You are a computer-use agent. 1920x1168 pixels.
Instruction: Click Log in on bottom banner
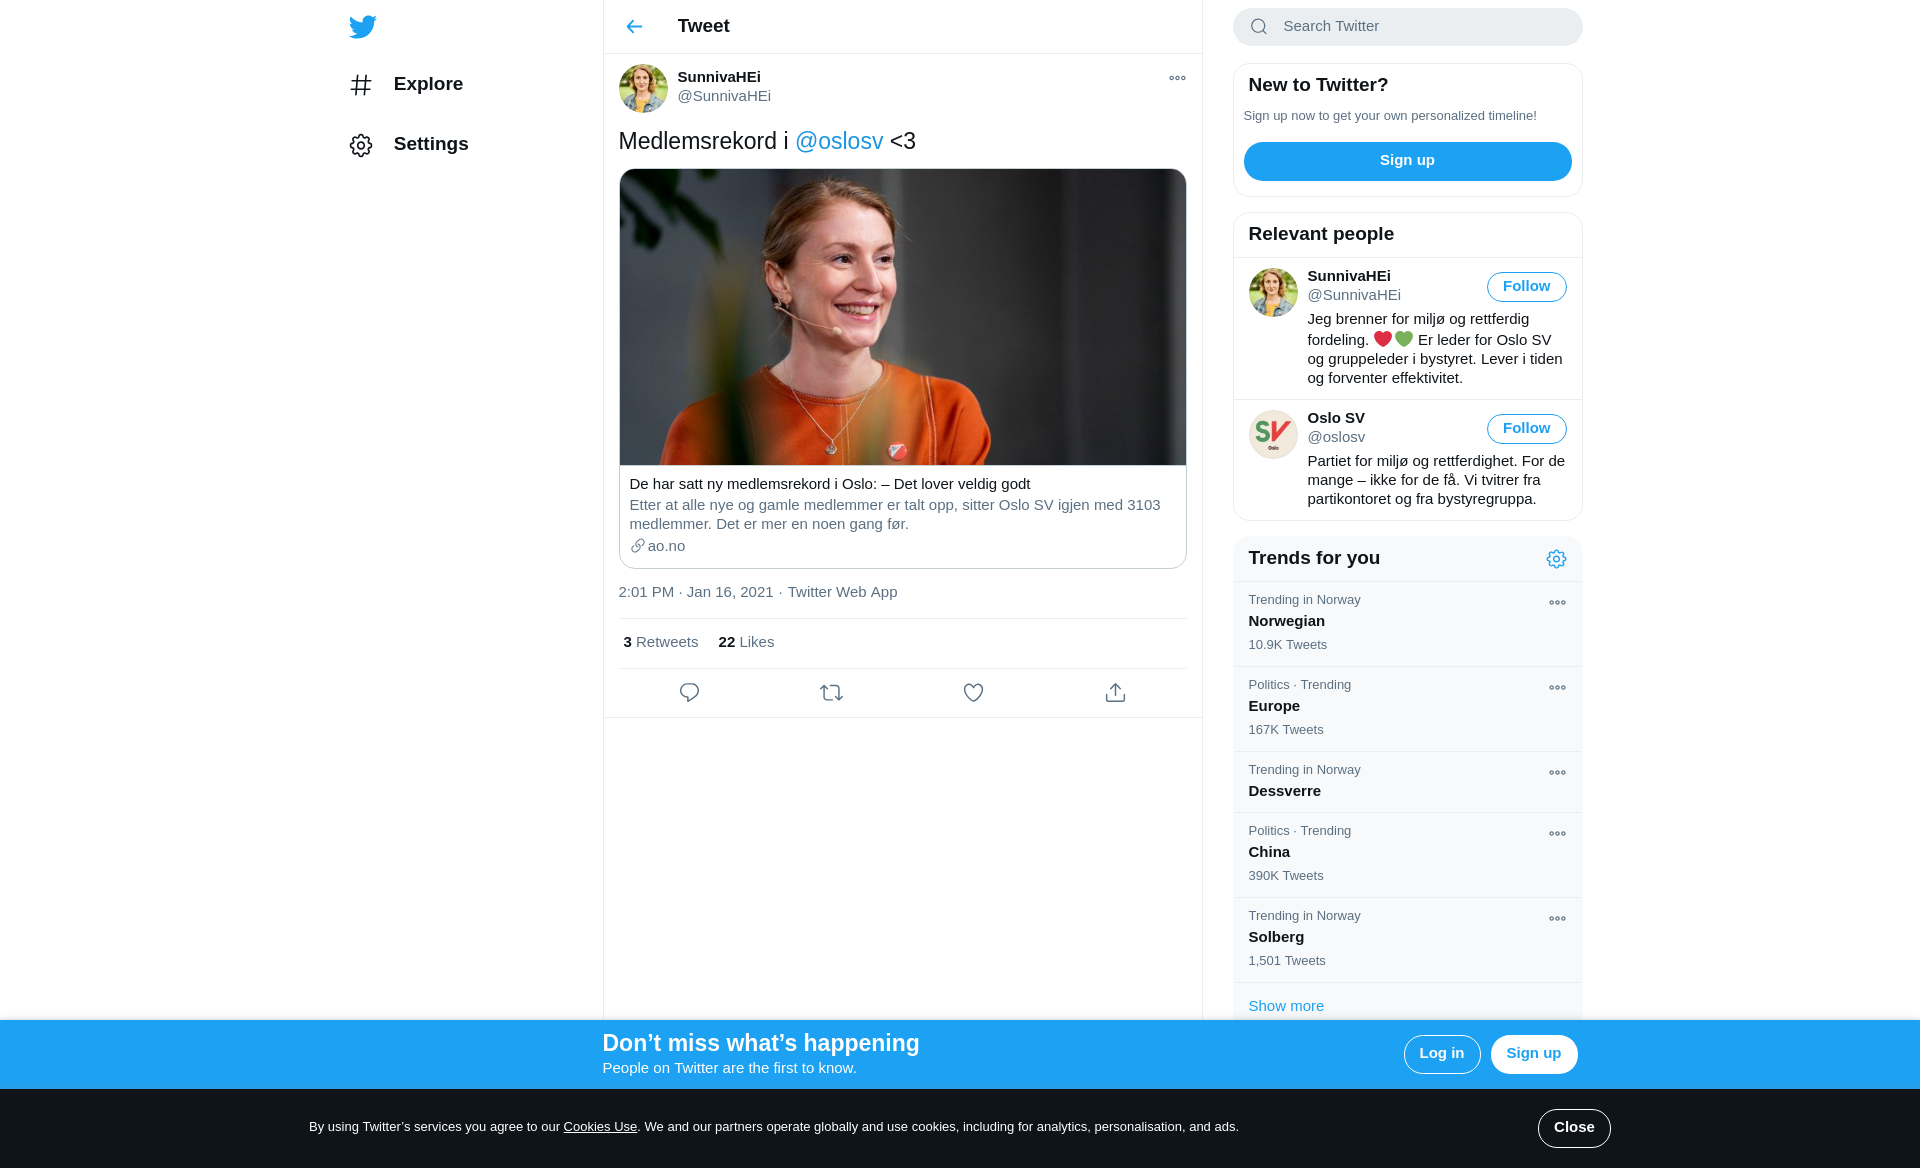click(x=1441, y=1054)
